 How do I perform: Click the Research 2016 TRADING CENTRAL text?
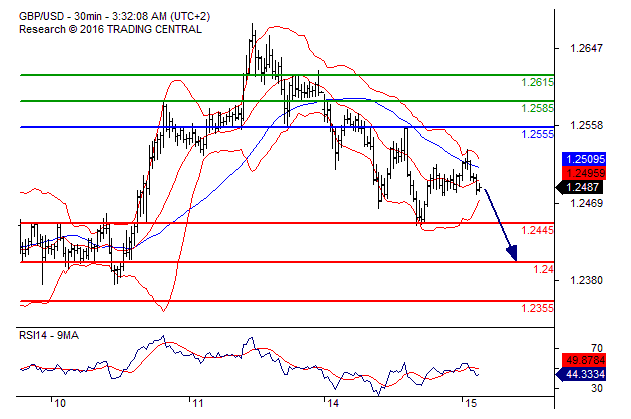pyautogui.click(x=110, y=29)
